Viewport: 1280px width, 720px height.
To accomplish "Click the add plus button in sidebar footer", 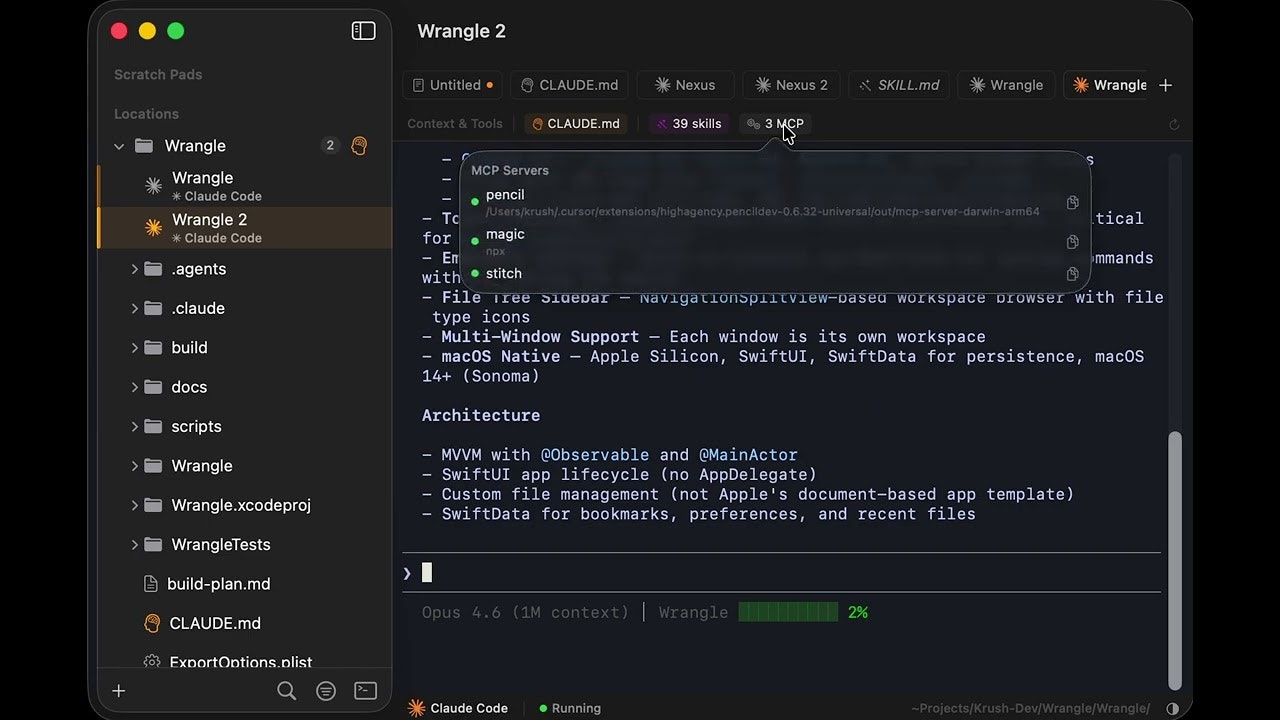I will (118, 691).
